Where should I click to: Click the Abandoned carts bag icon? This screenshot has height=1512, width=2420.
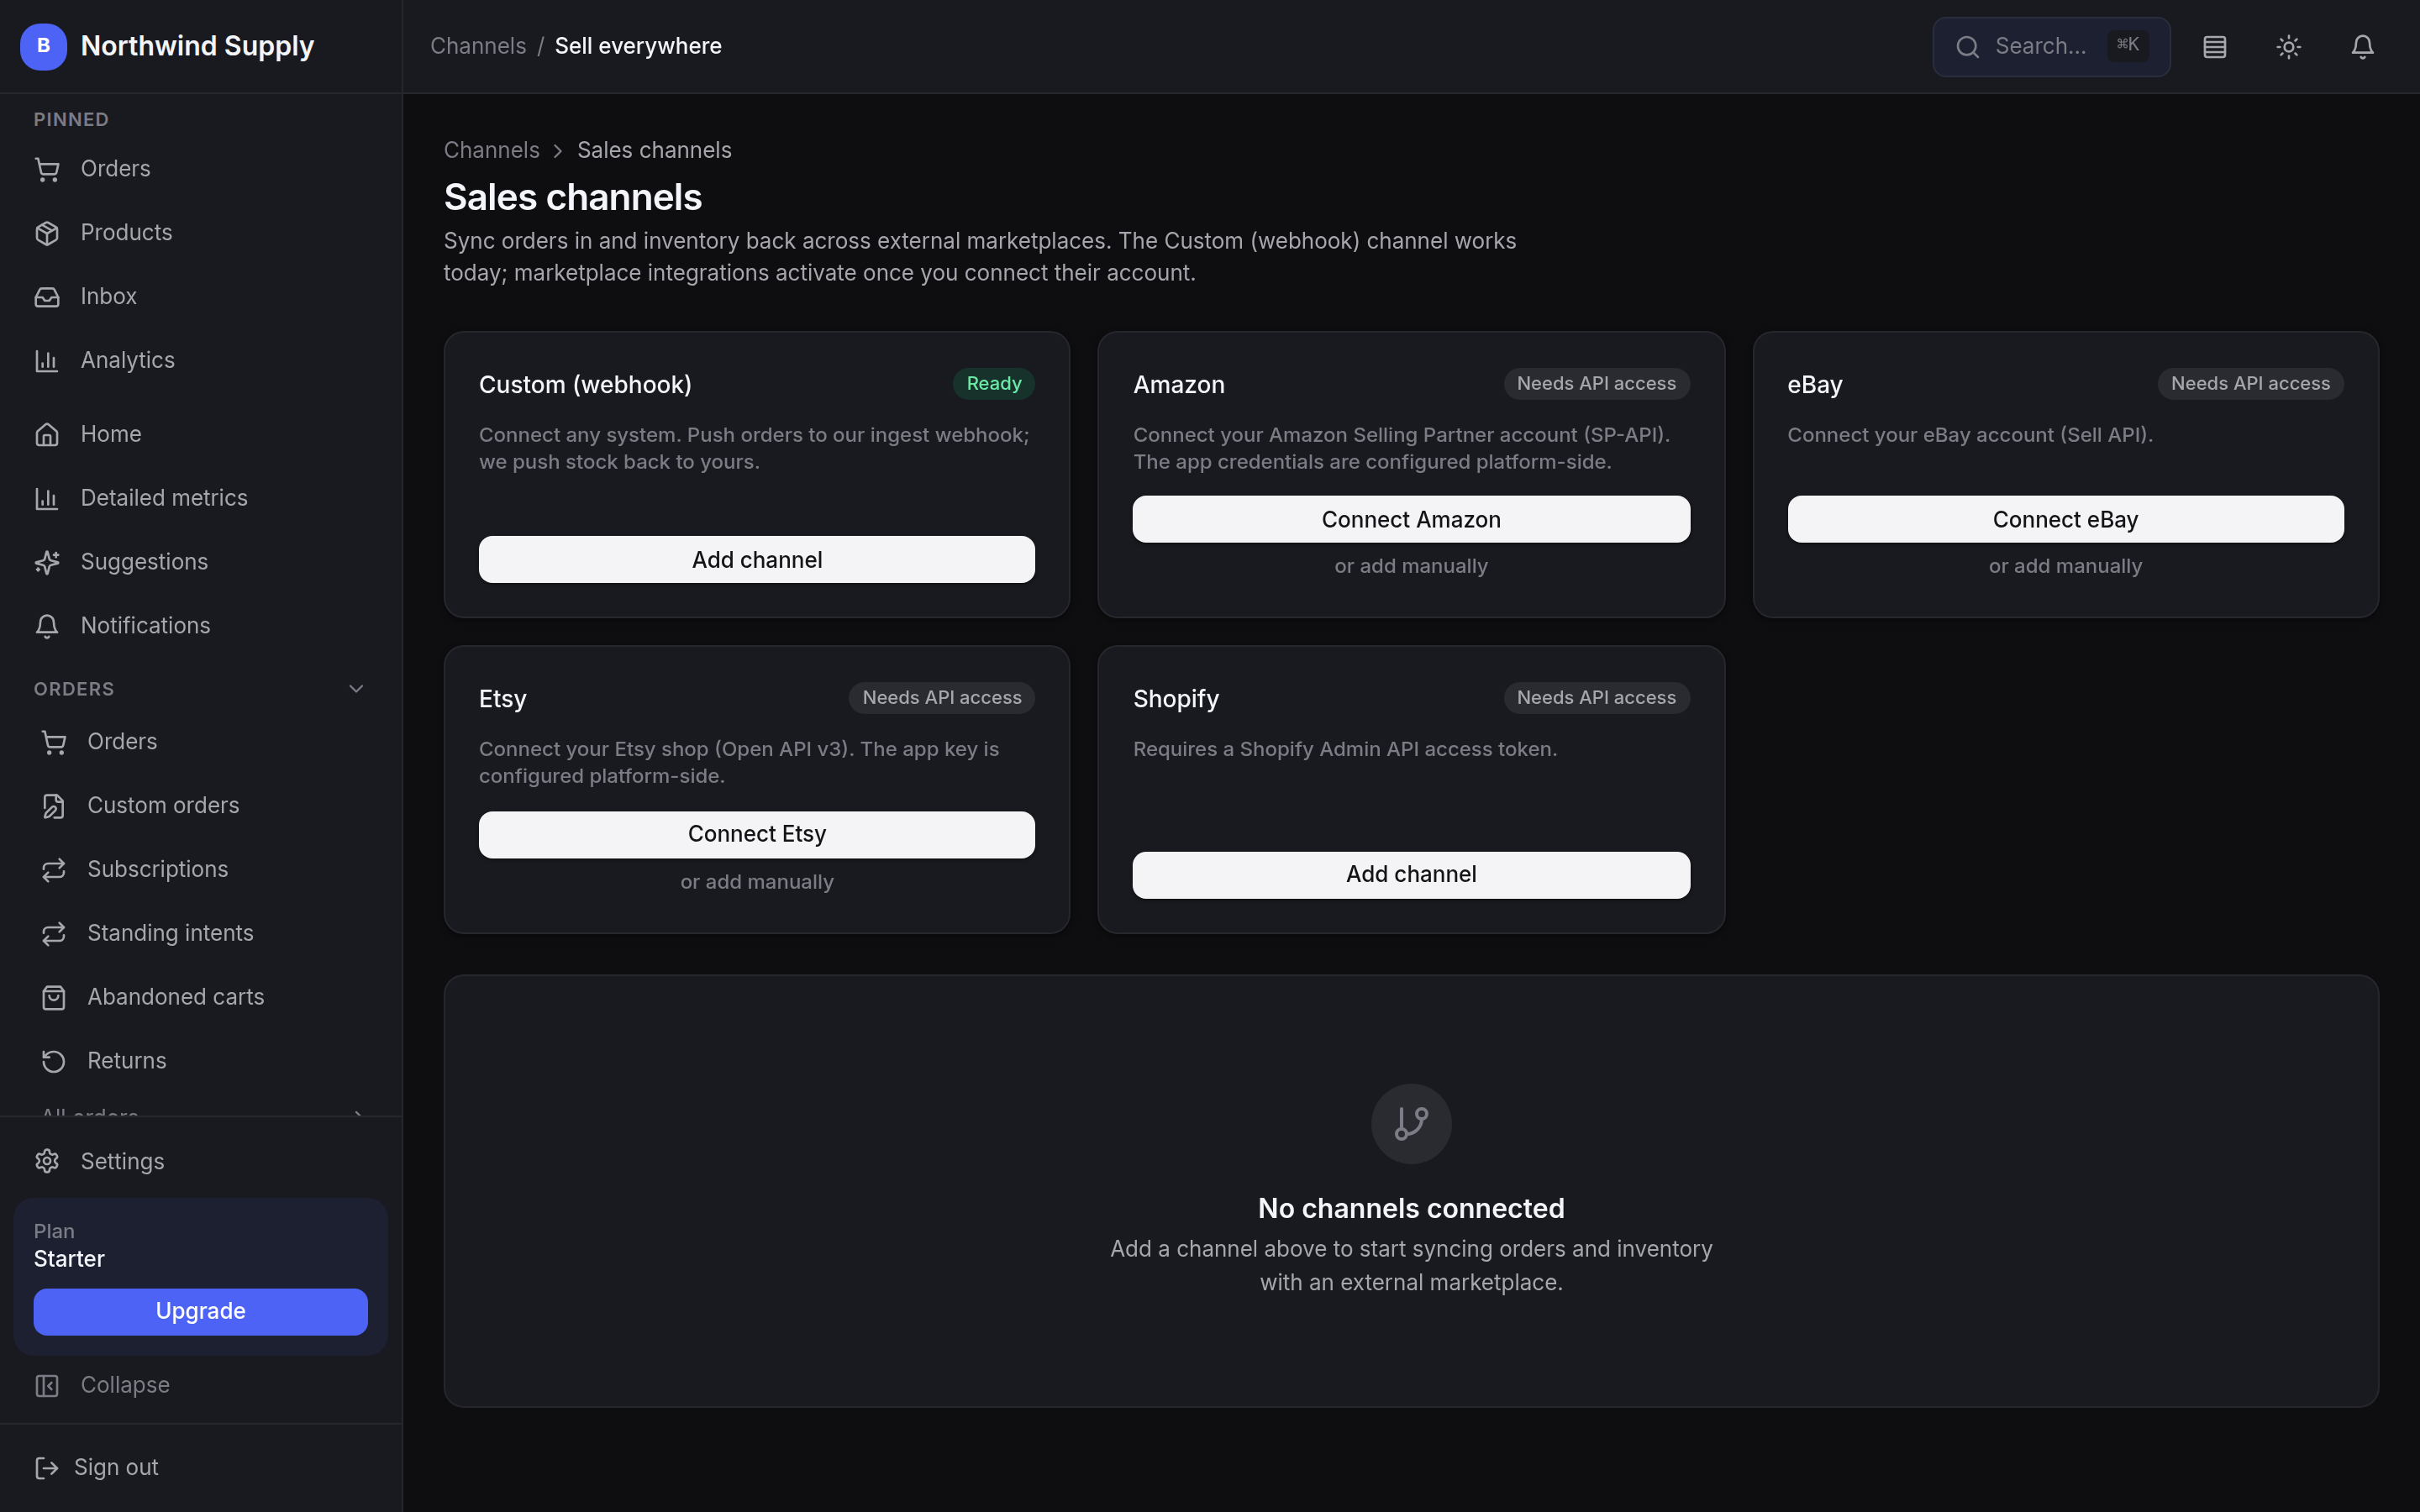(x=54, y=998)
